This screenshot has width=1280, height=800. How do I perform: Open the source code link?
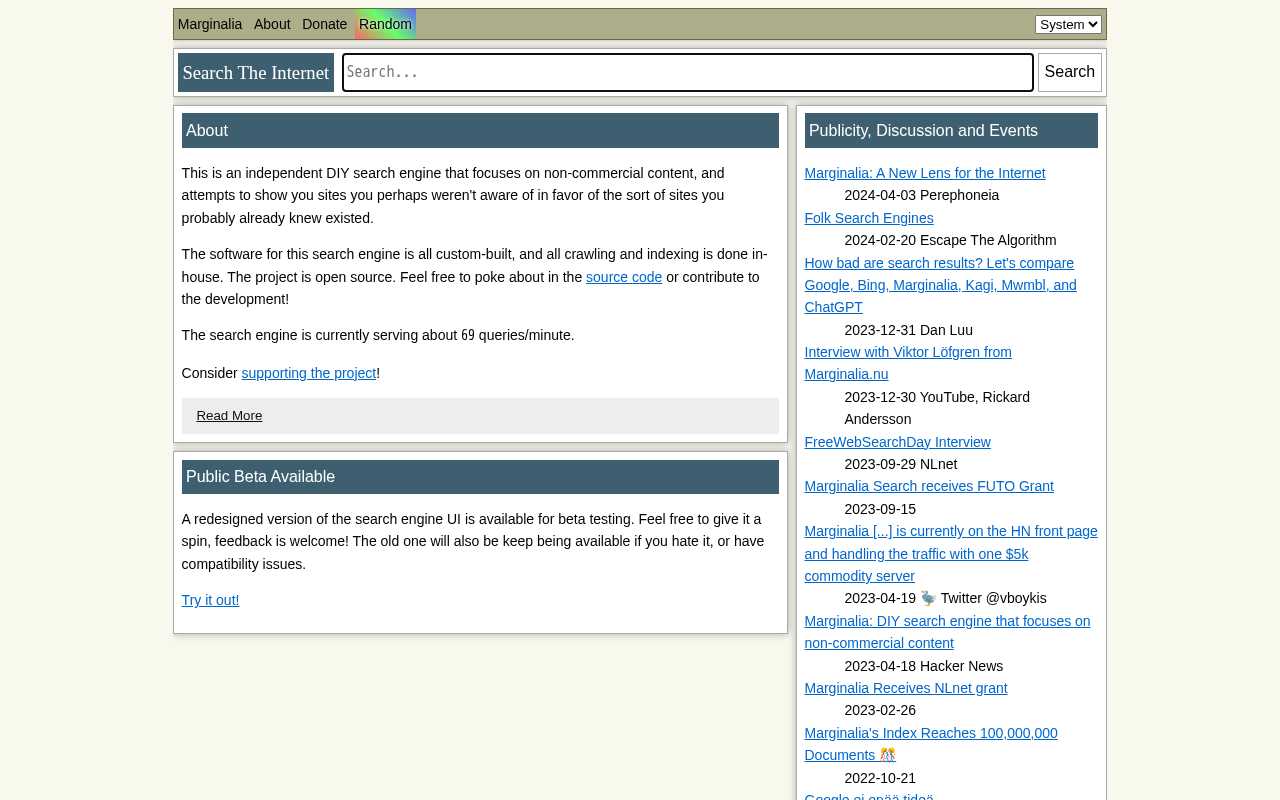click(623, 277)
